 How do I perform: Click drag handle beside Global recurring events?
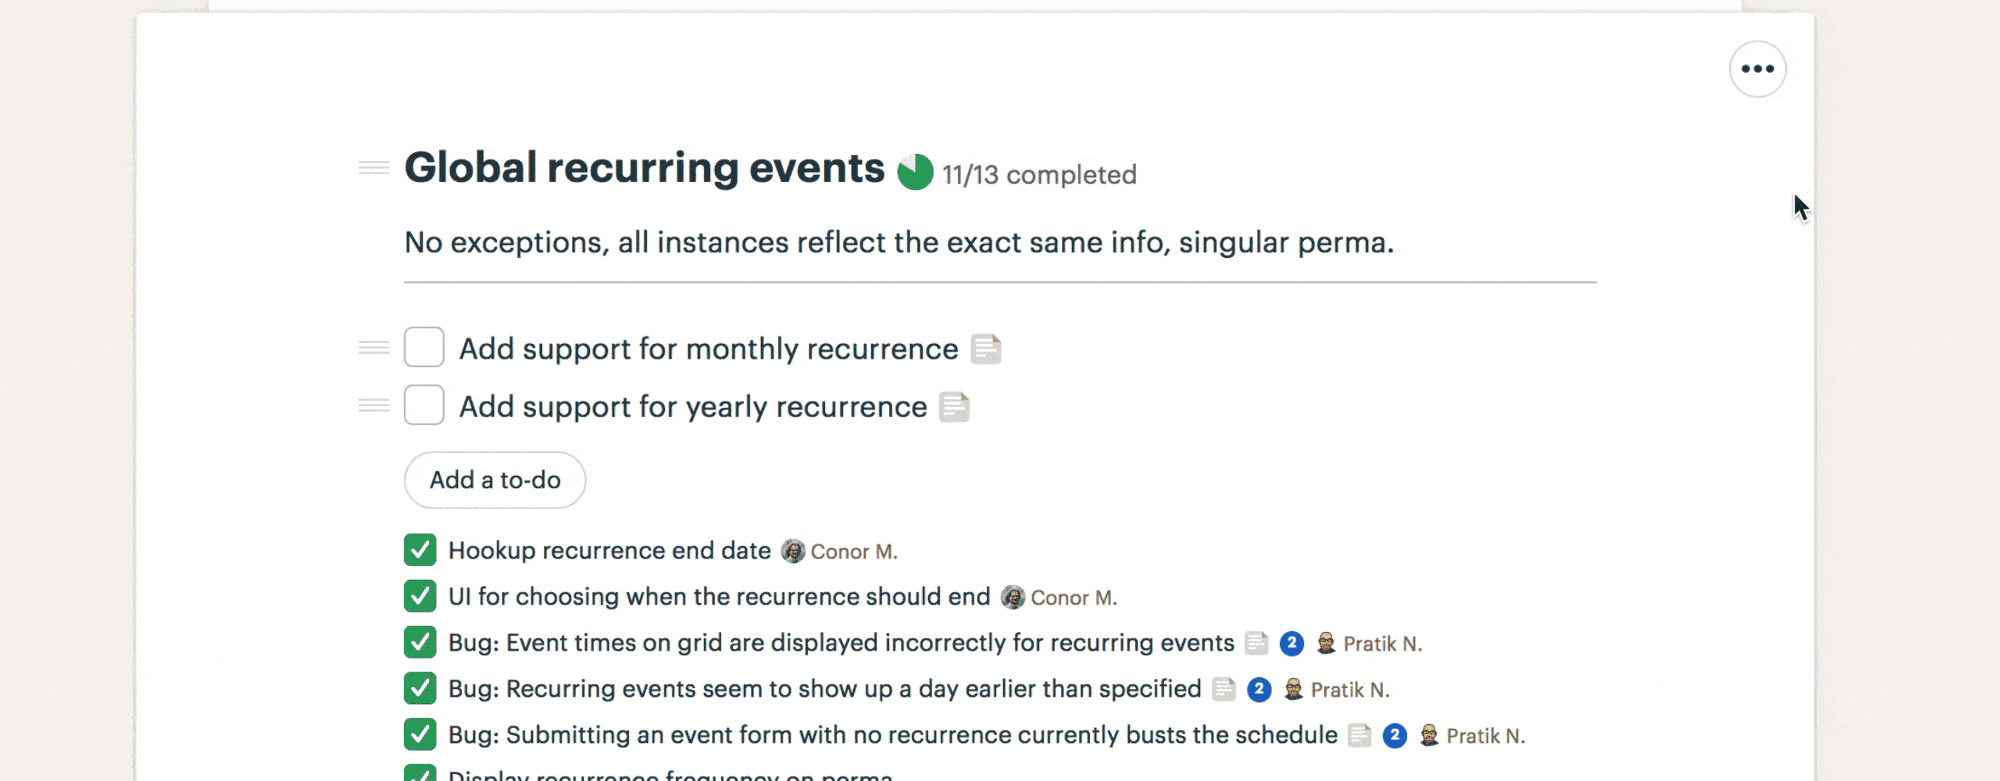point(374,168)
